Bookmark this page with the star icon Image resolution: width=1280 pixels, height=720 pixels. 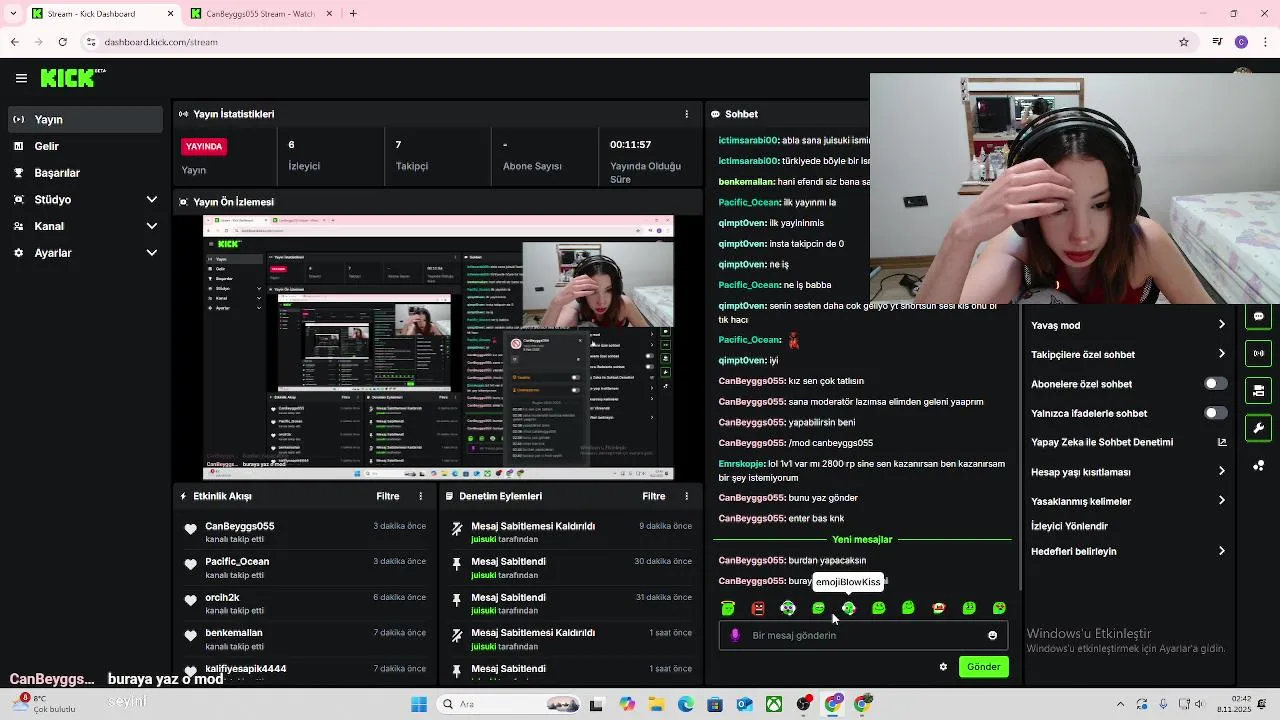(1184, 42)
